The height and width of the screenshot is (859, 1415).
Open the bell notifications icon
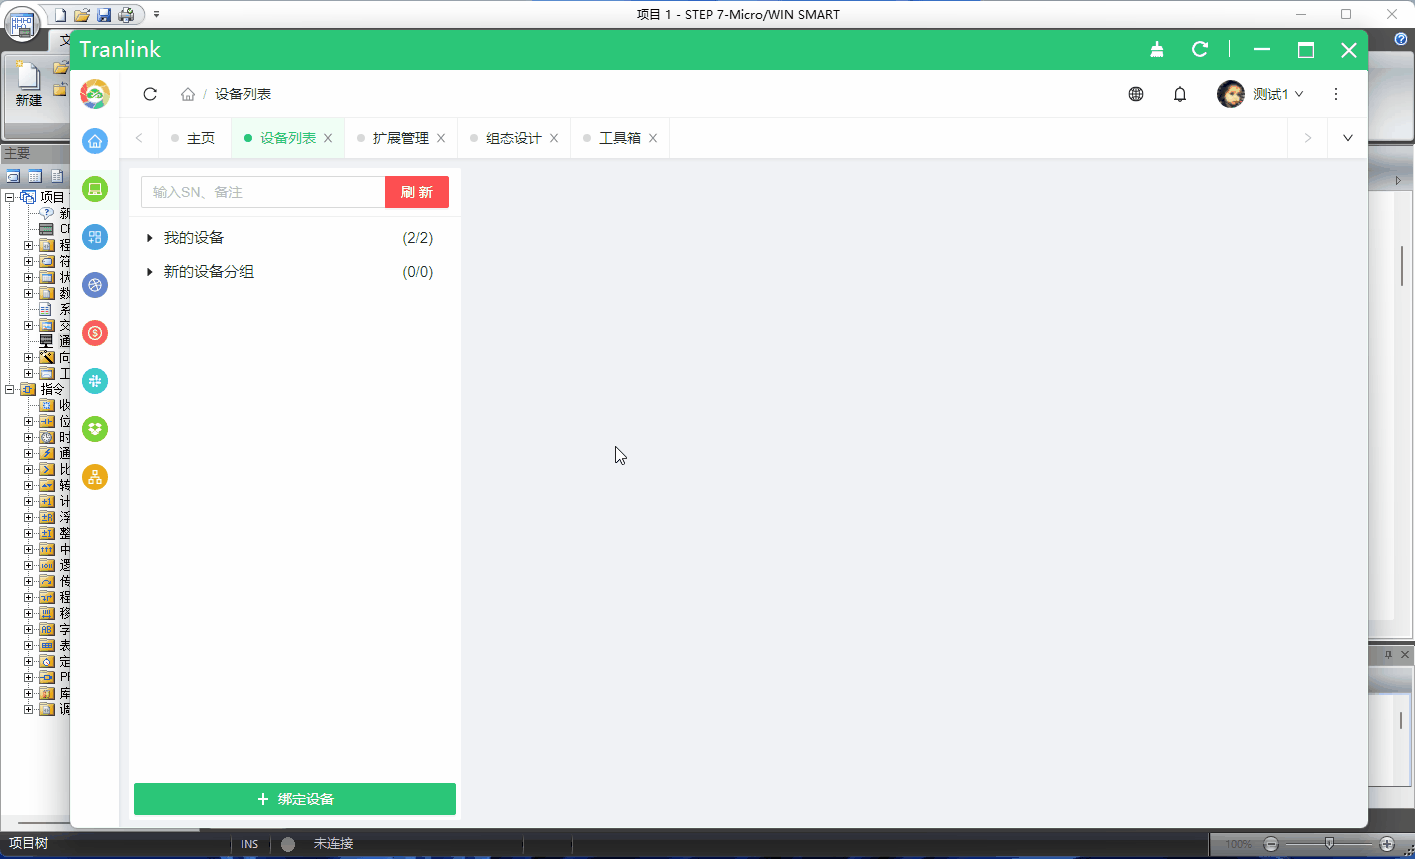tap(1180, 94)
